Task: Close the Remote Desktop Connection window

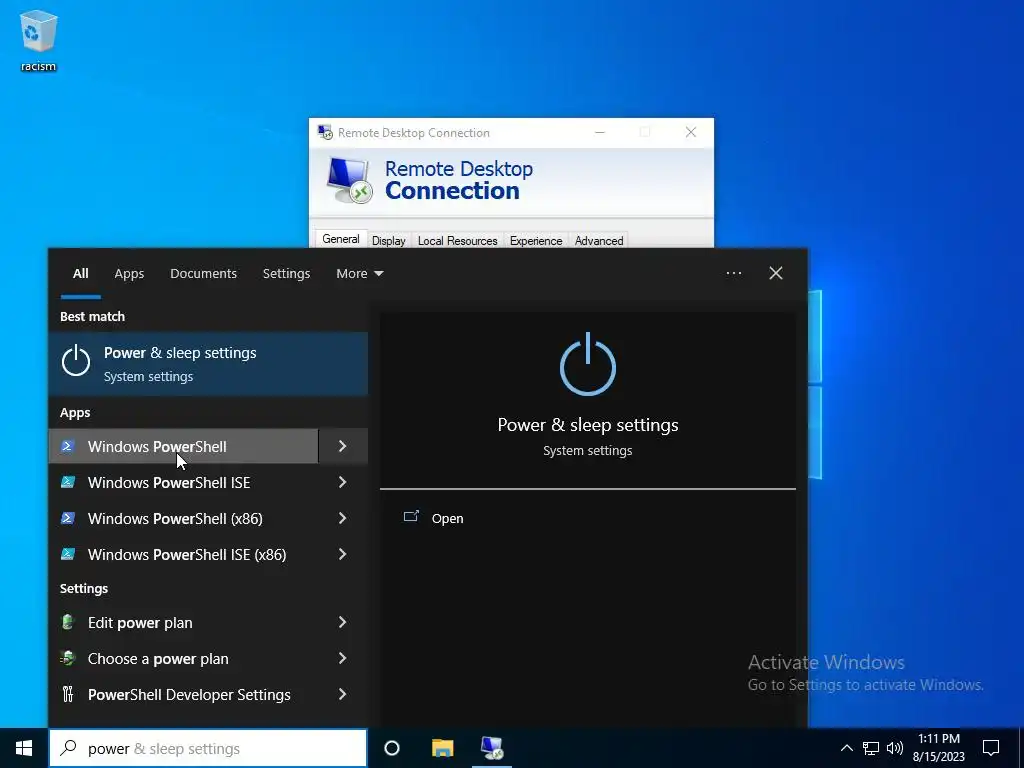Action: point(691,133)
